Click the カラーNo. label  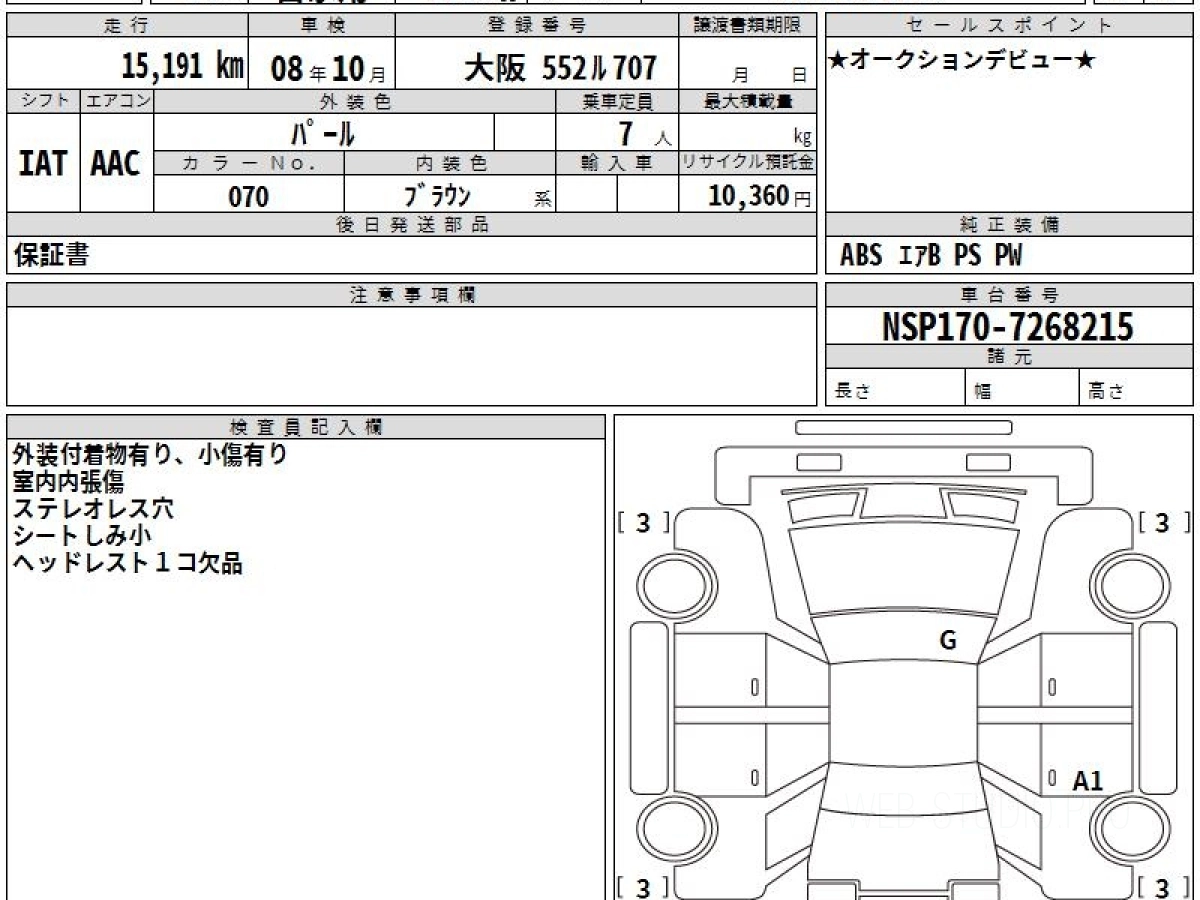click(249, 163)
